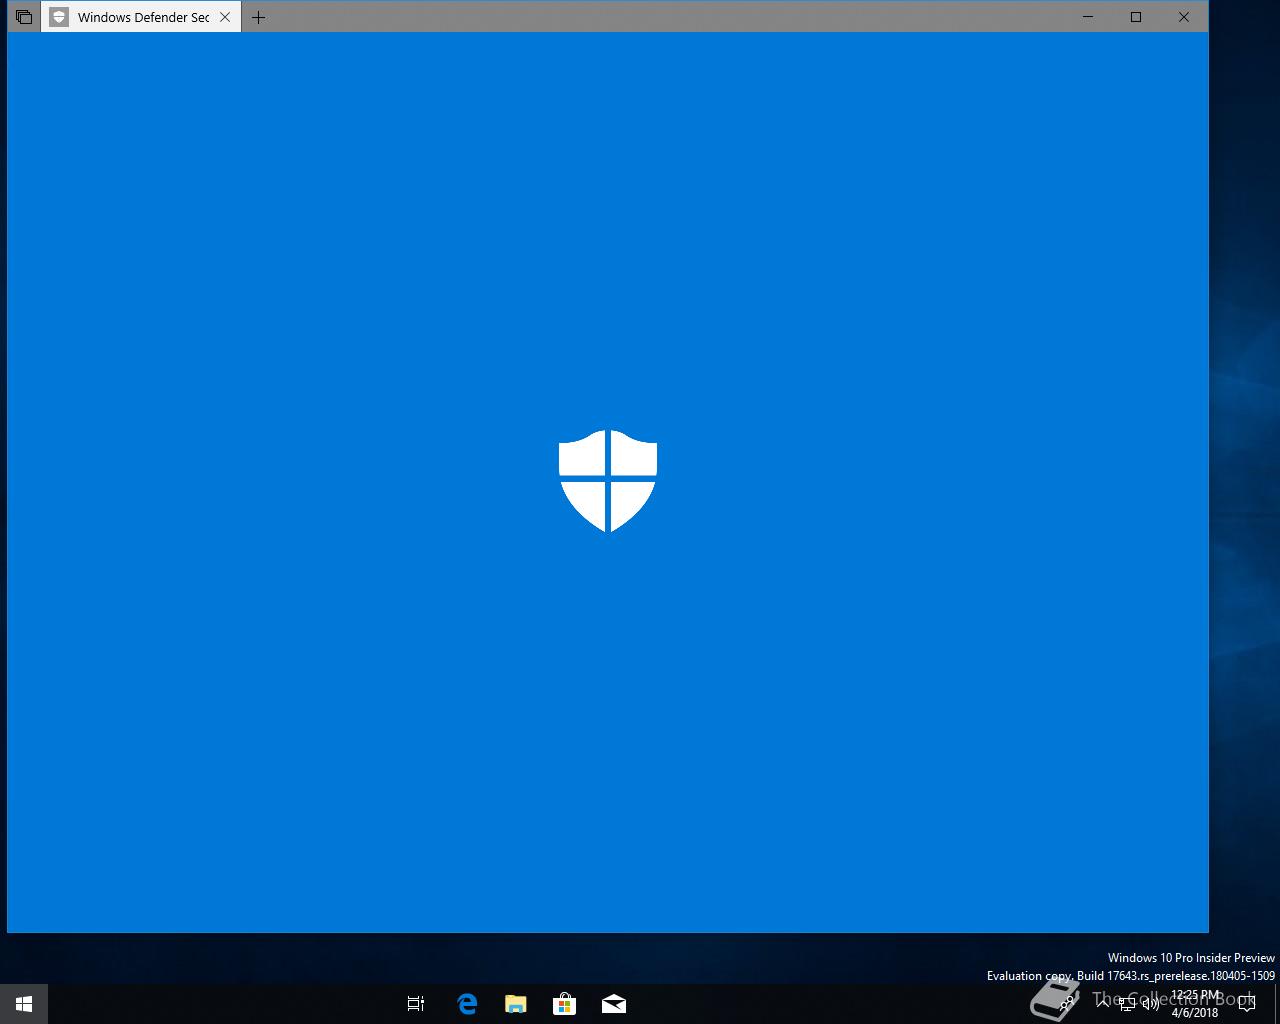Open the volume control in system tray
1280x1024 pixels.
(1151, 1004)
